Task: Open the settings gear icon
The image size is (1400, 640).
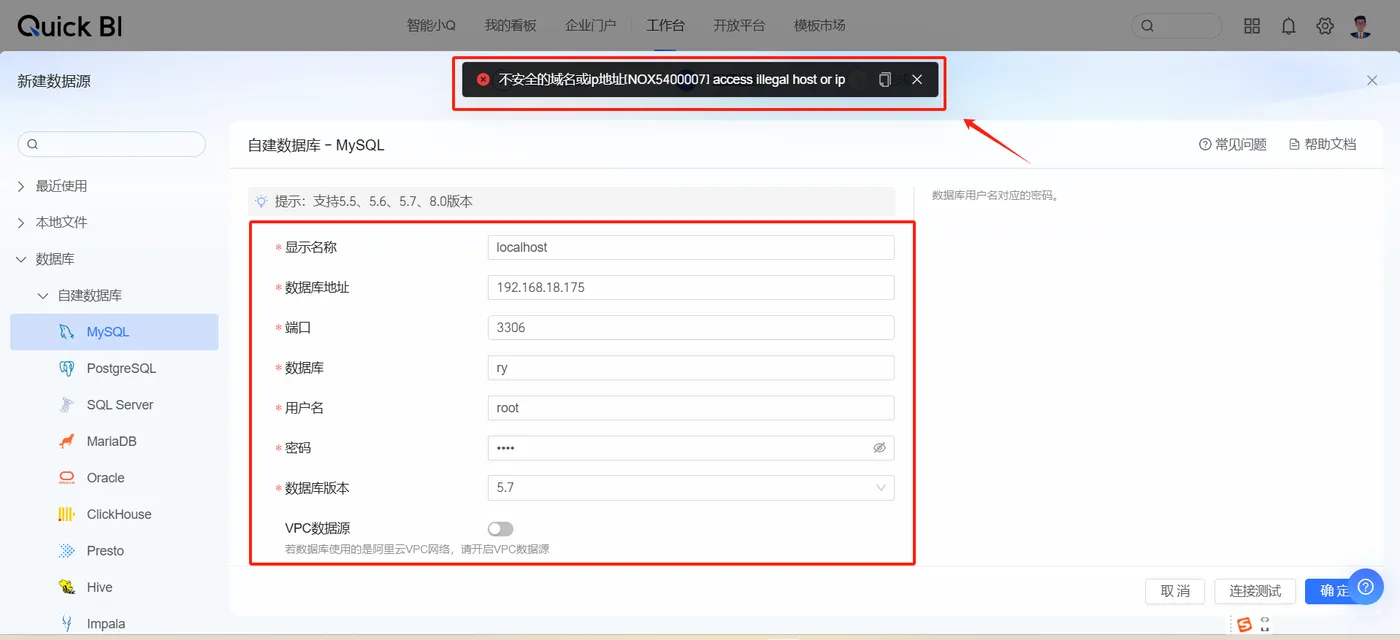Action: point(1325,26)
